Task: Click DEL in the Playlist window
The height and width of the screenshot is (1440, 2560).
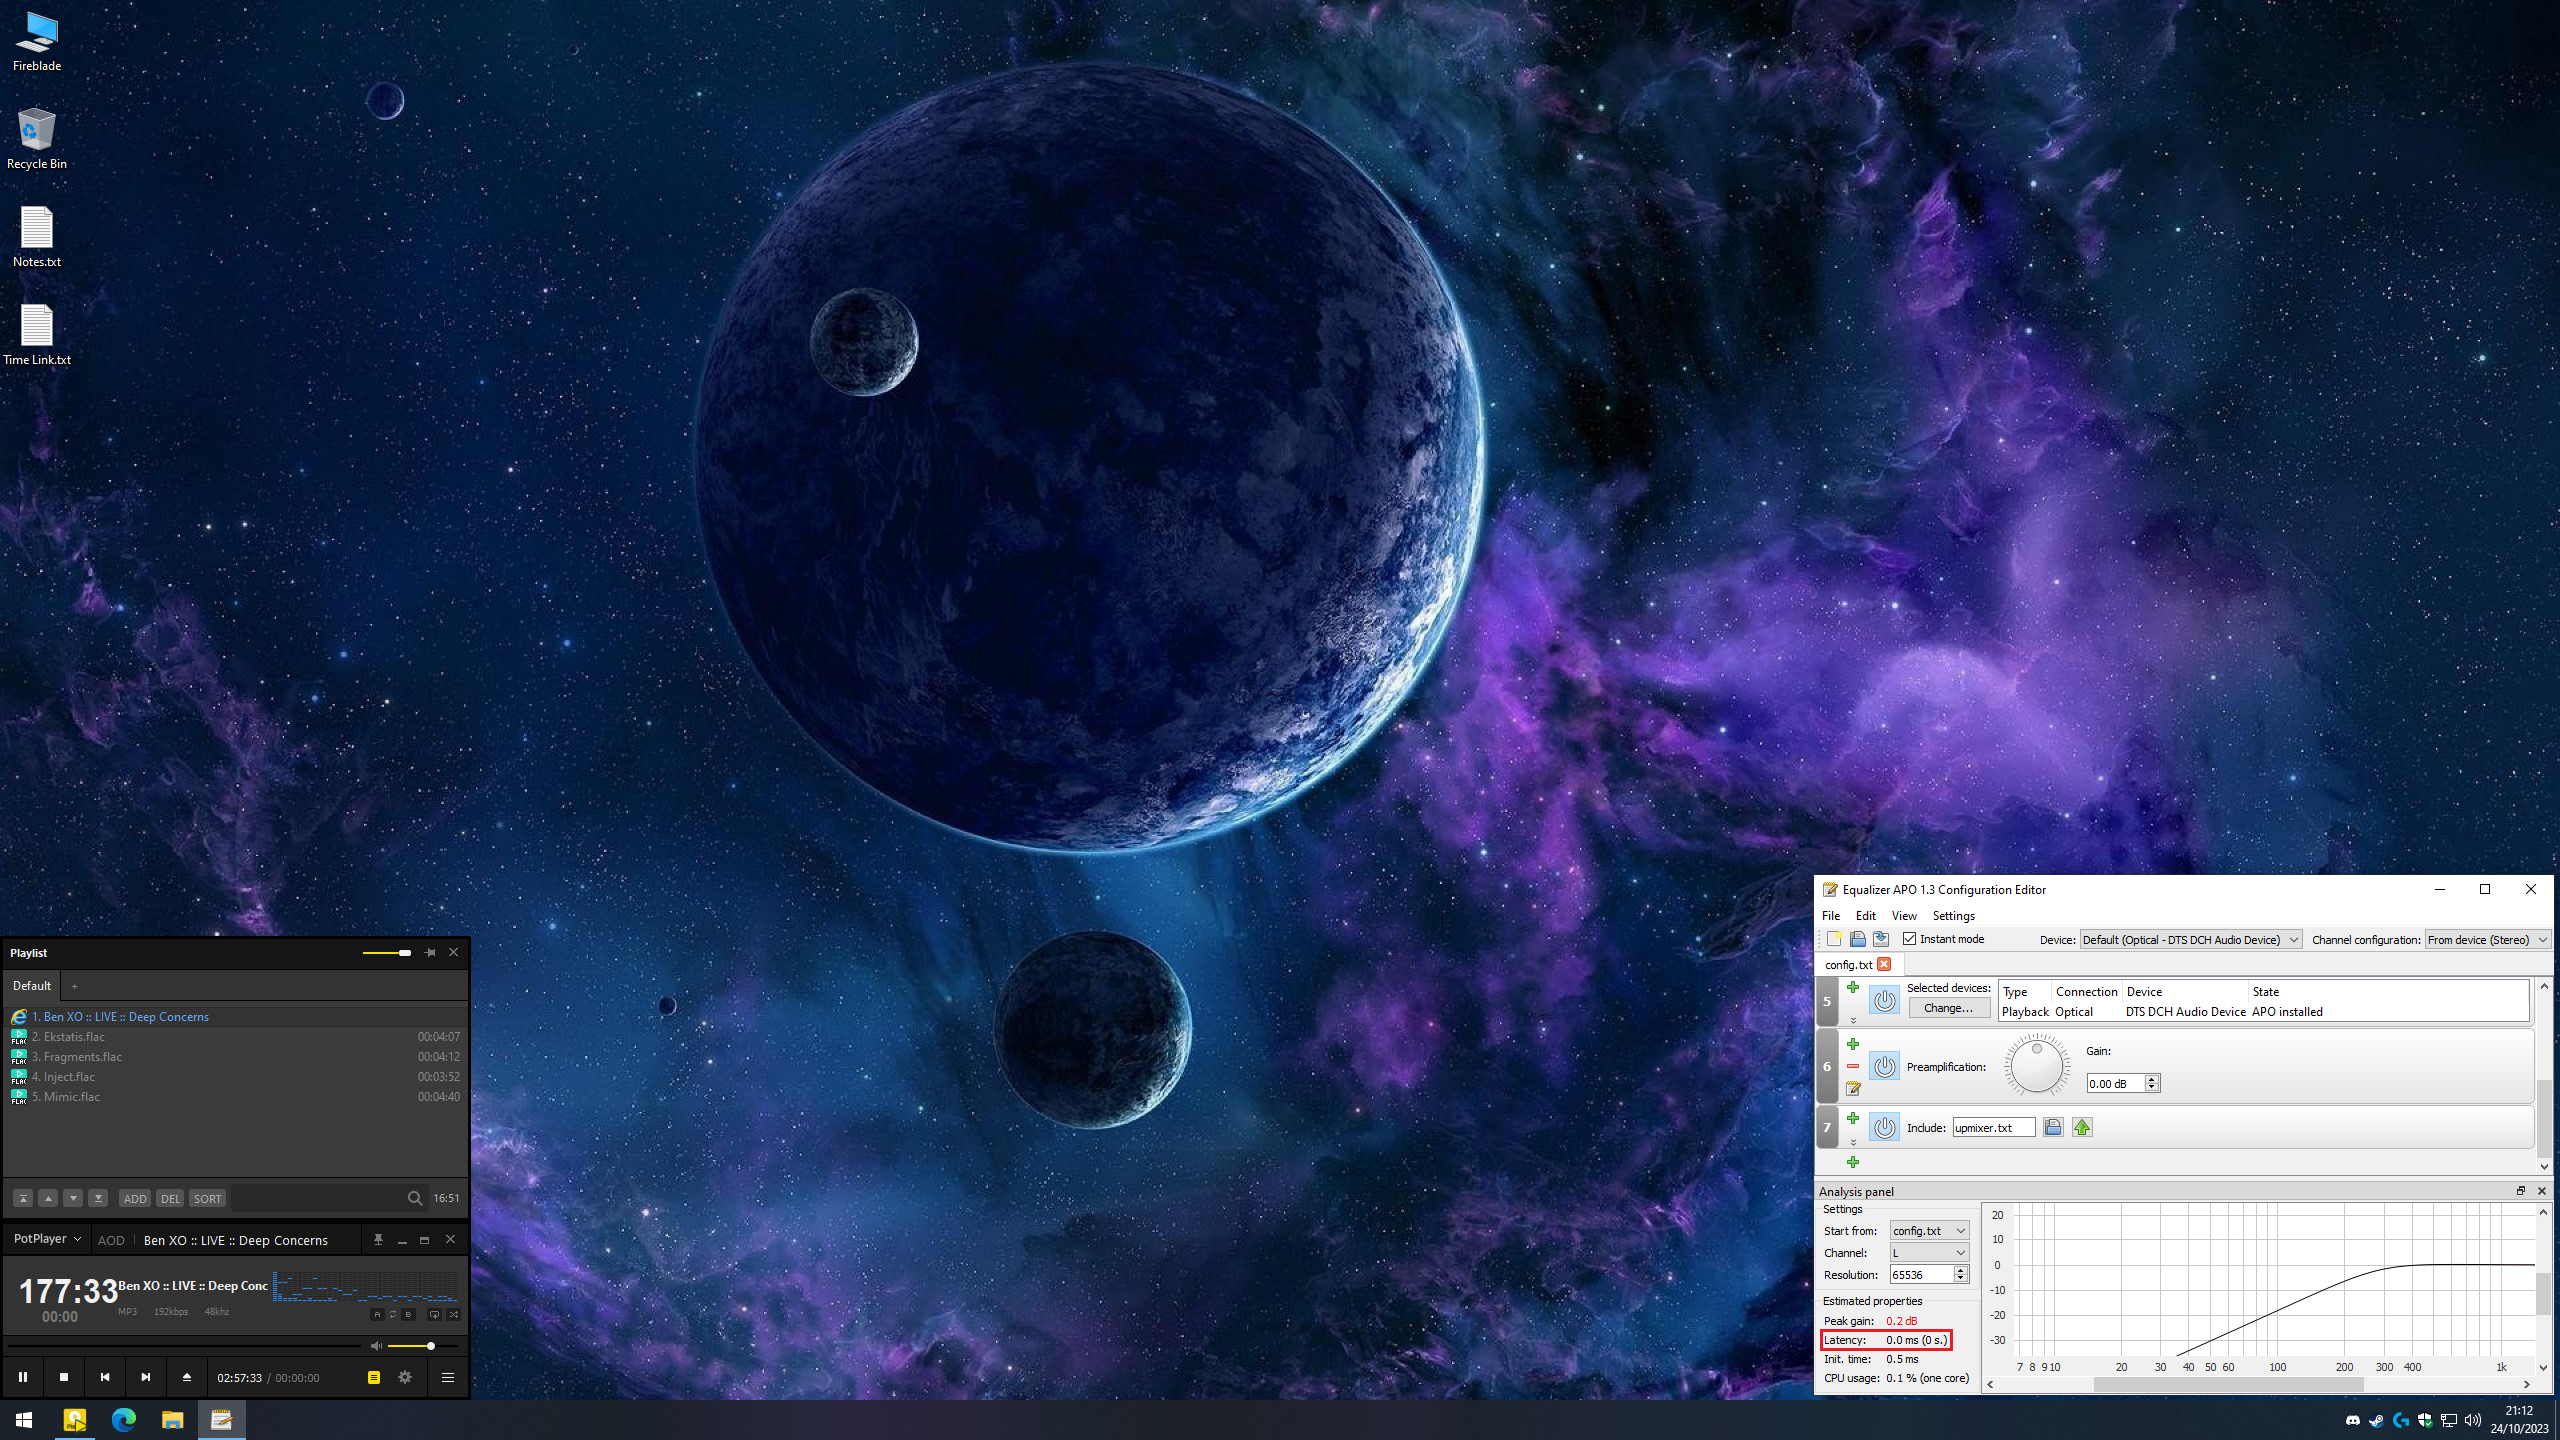Action: pyautogui.click(x=170, y=1198)
